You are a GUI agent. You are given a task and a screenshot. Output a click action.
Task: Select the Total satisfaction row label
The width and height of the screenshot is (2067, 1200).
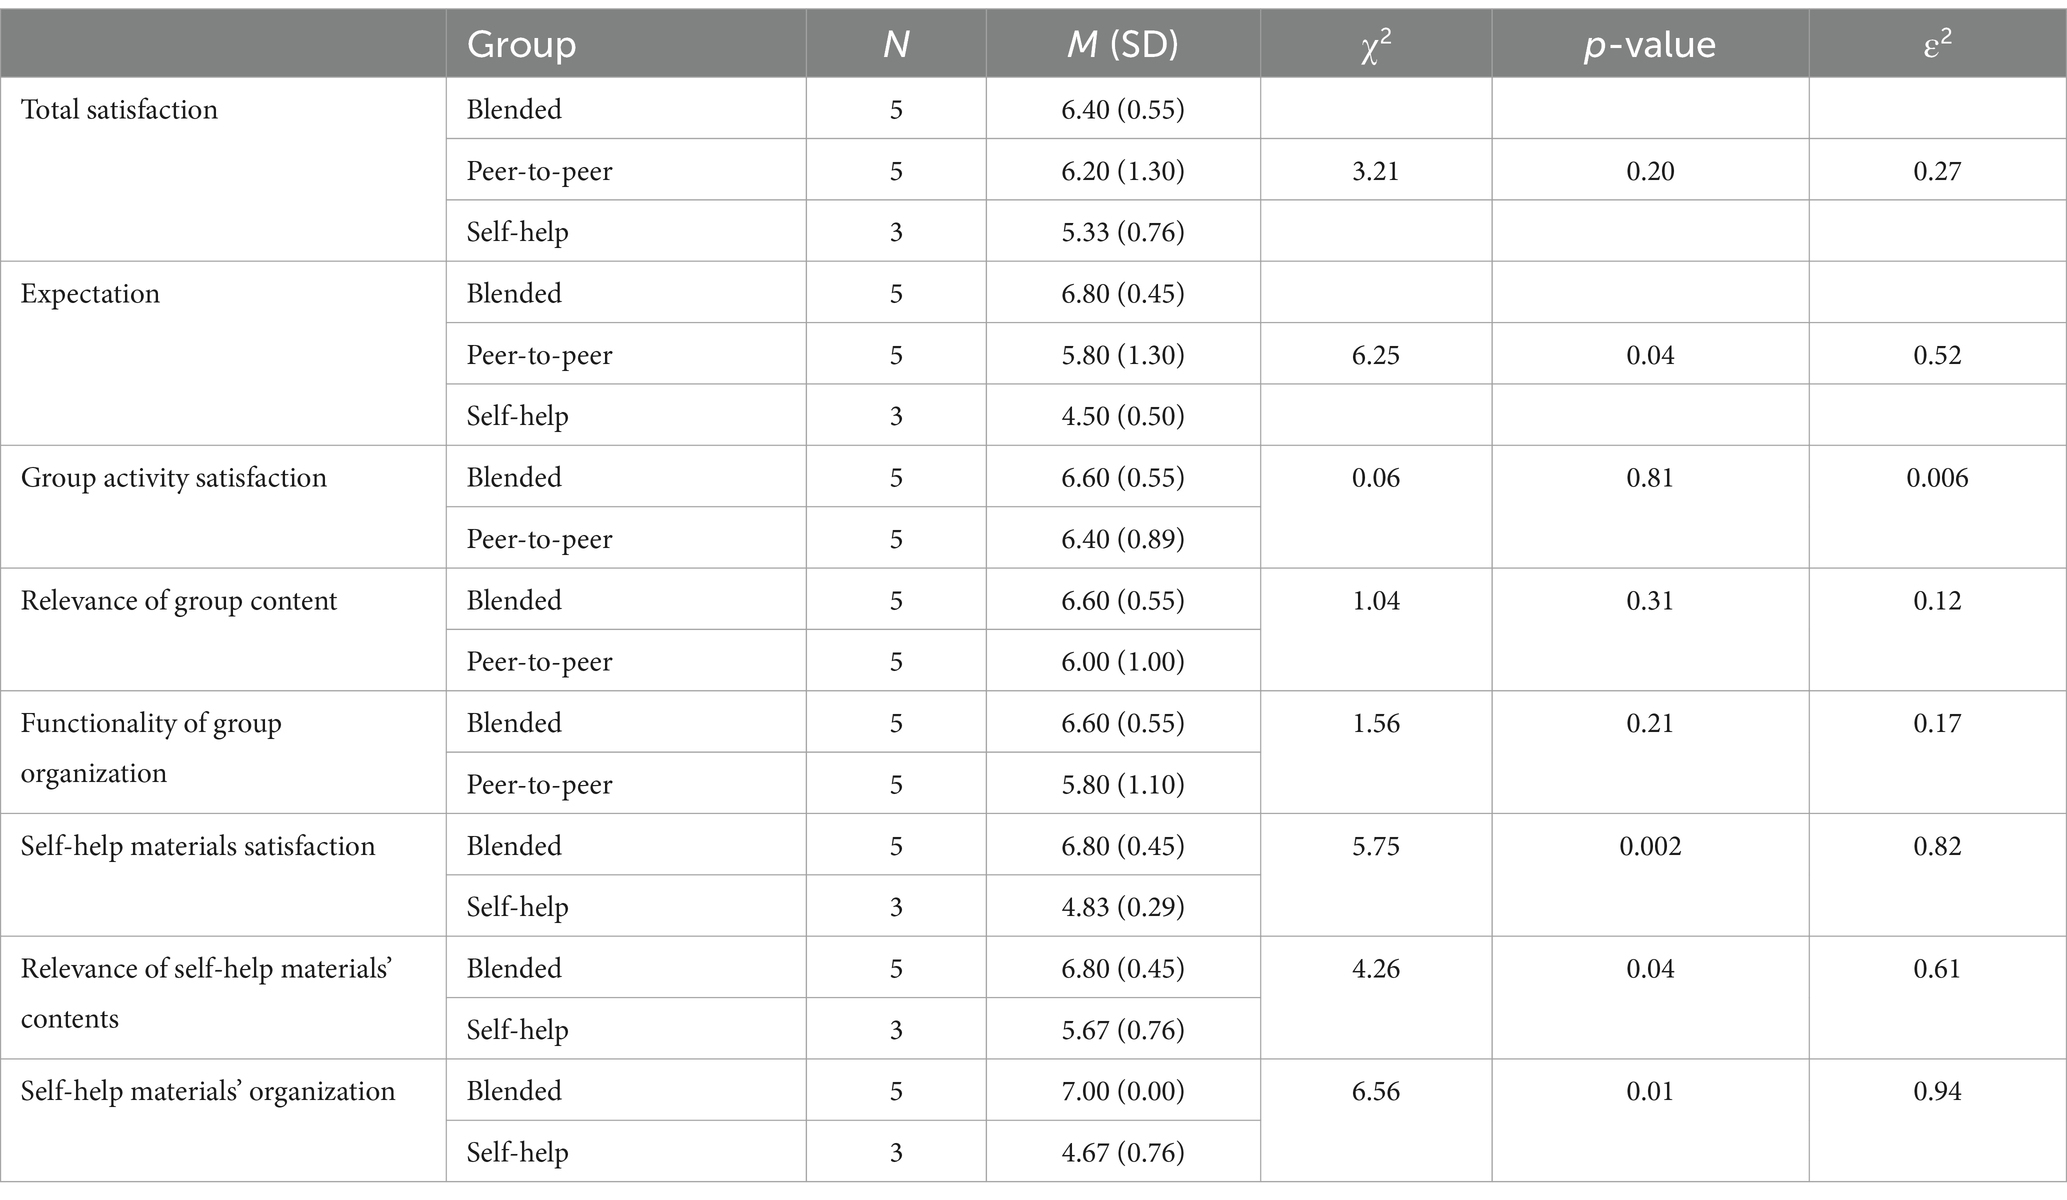pos(119,109)
